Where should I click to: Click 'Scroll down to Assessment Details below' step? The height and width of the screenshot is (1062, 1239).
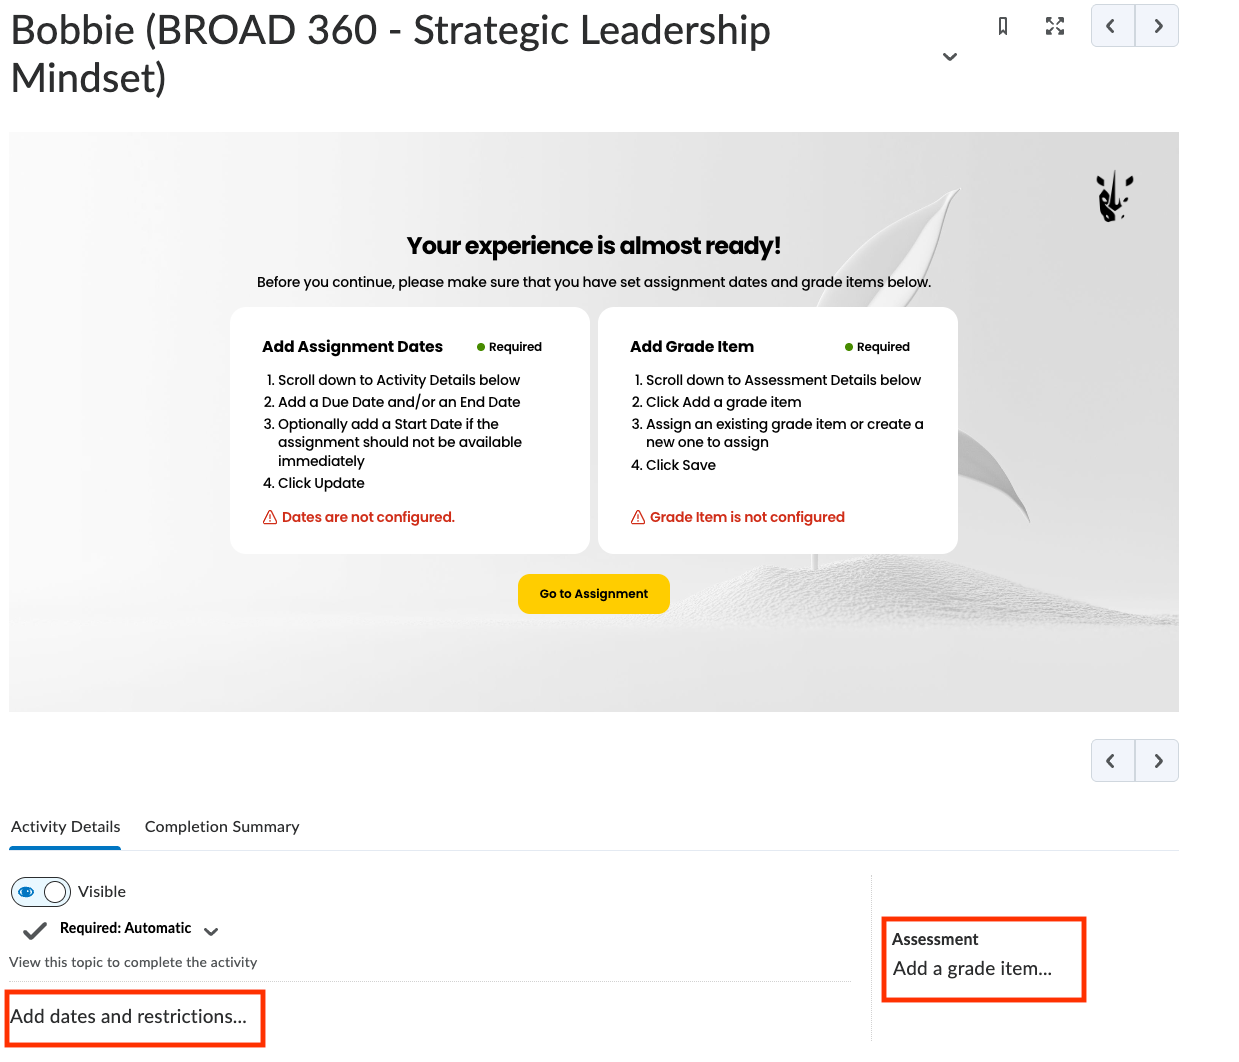coord(783,380)
